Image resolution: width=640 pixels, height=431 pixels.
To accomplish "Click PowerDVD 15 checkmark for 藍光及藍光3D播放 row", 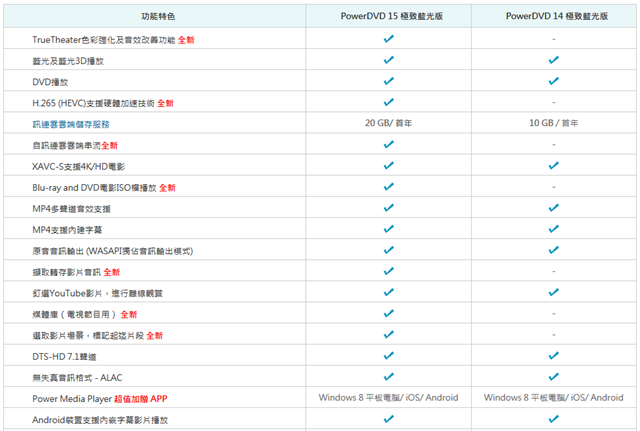I will (389, 60).
